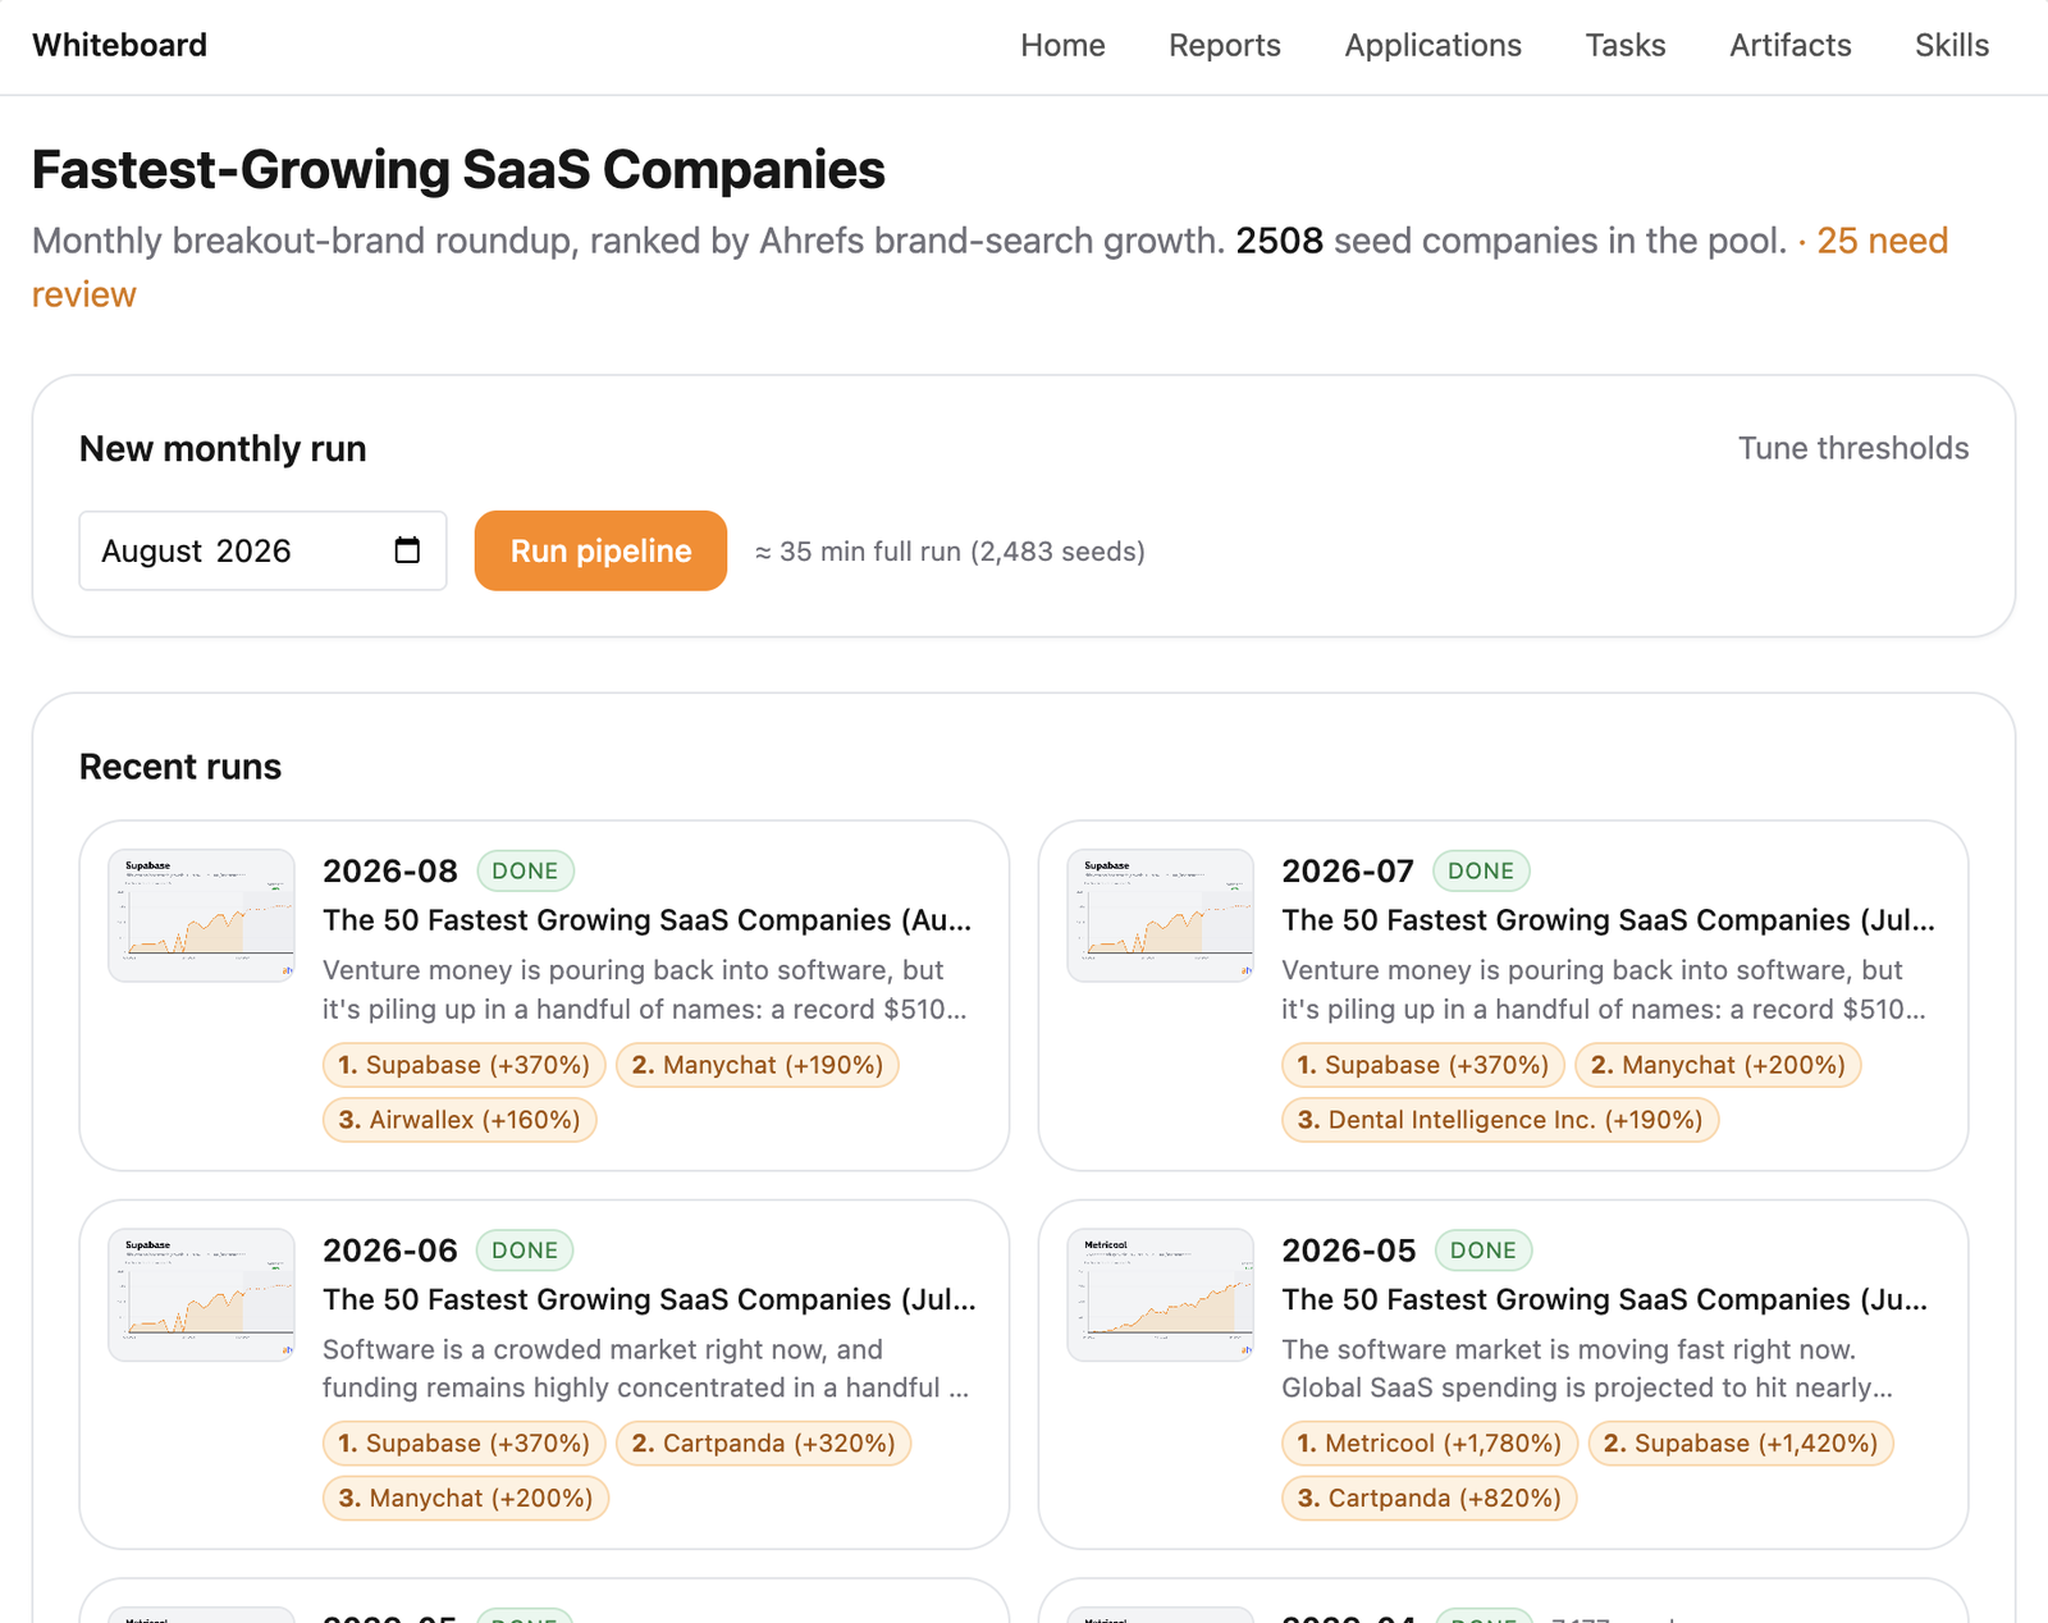
Task: Click the DONE badge on 2026-07 run
Action: (x=1481, y=871)
